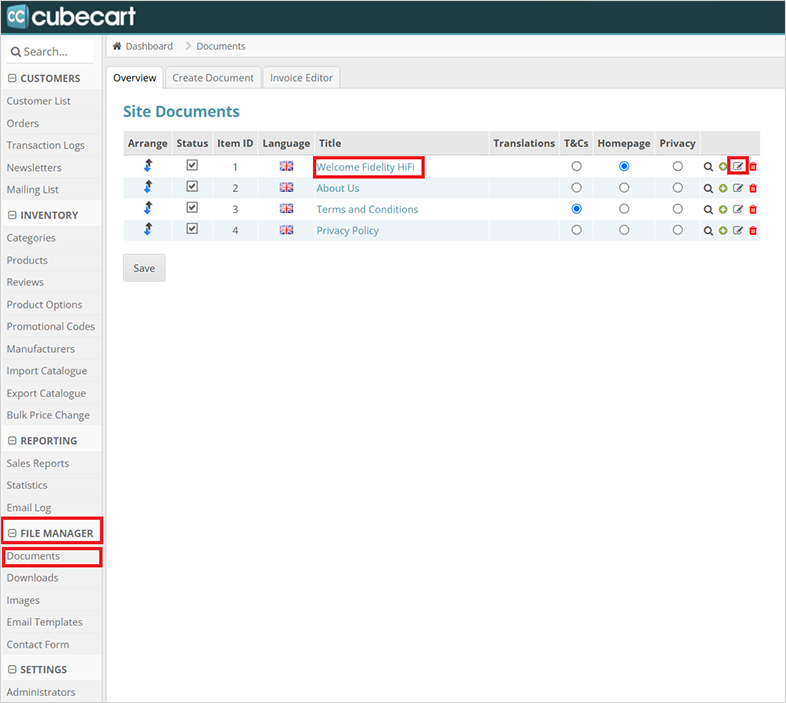Click the UK flag in About Us row
The image size is (786, 703).
pyautogui.click(x=286, y=187)
